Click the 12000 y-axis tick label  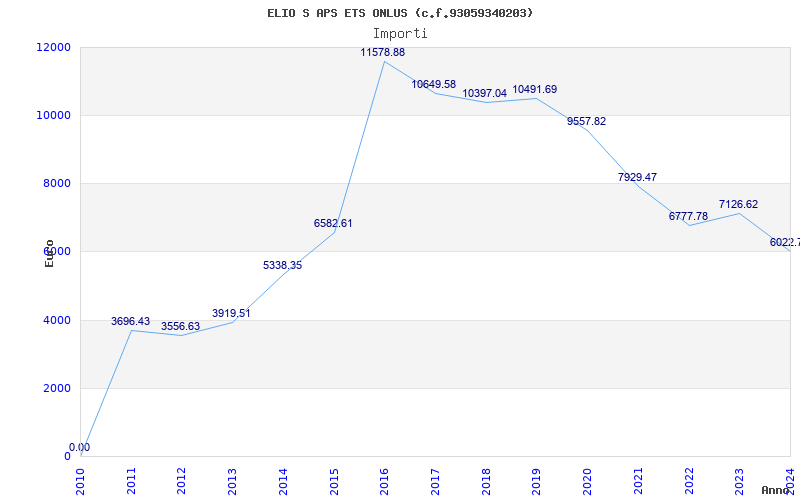[54, 47]
